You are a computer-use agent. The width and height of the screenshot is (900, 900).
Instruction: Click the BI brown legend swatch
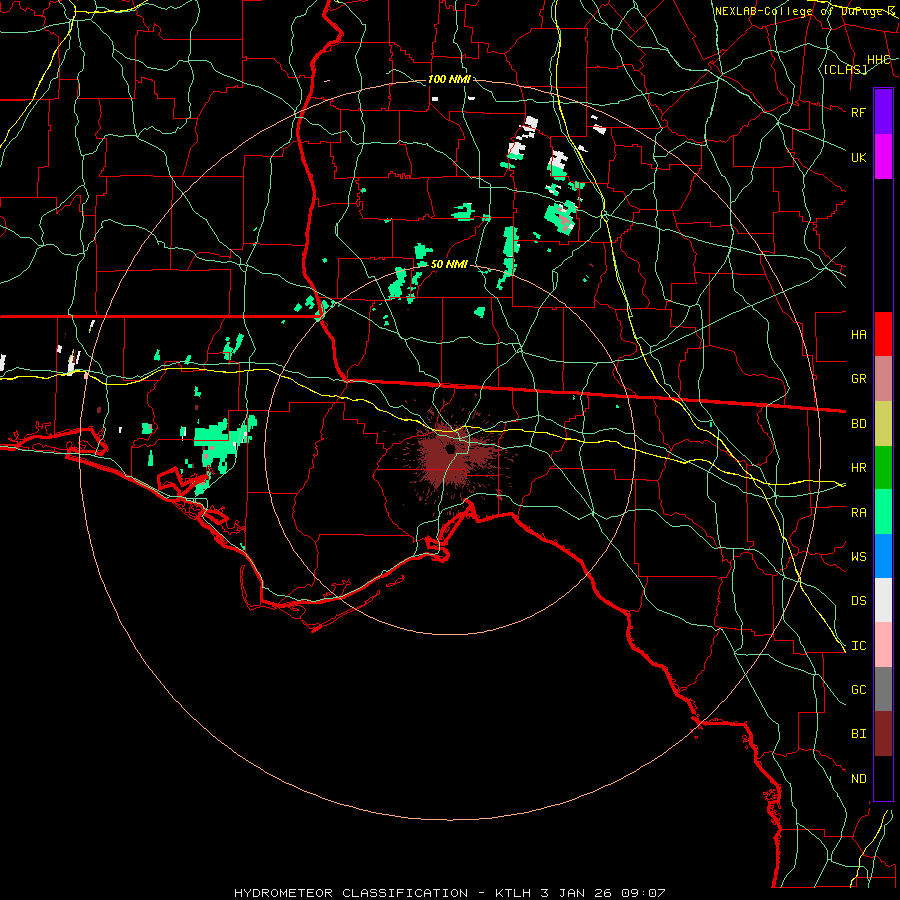(x=883, y=734)
